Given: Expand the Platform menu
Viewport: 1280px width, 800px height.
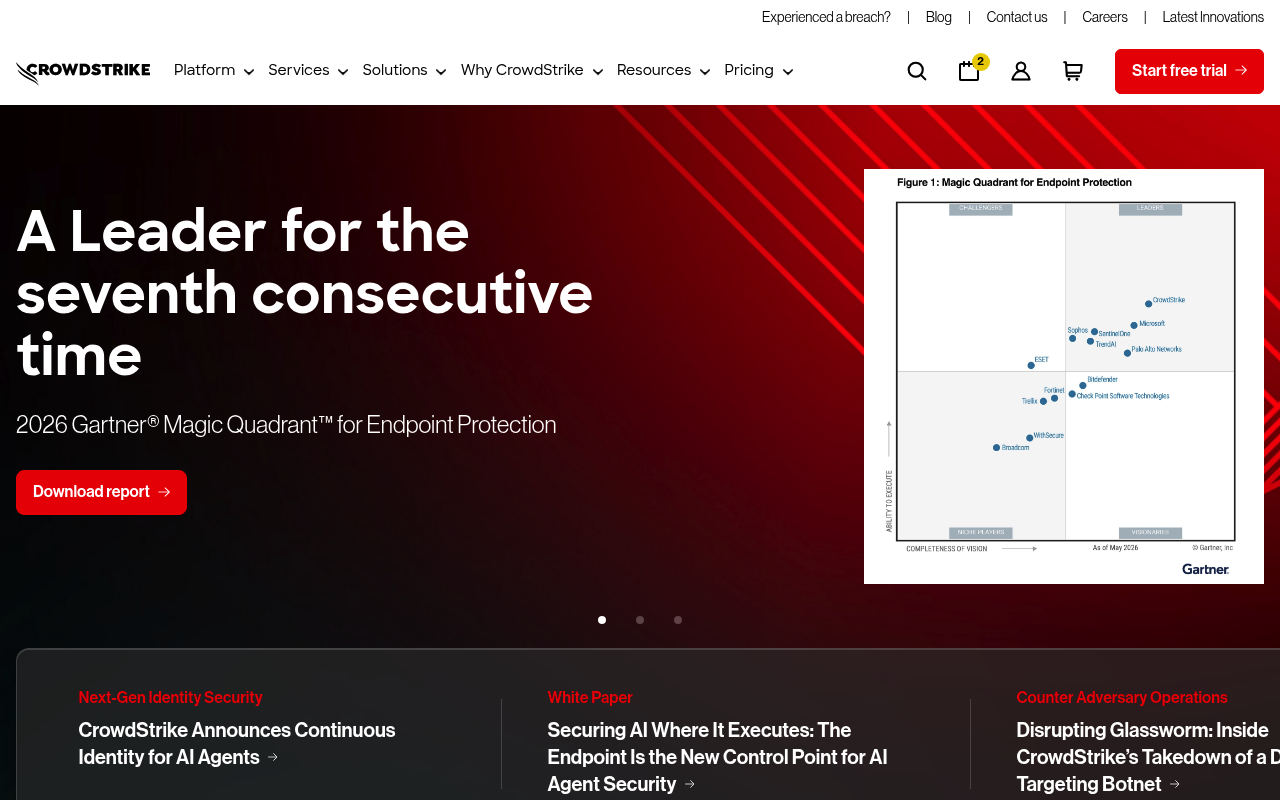Looking at the screenshot, I should pyautogui.click(x=214, y=71).
